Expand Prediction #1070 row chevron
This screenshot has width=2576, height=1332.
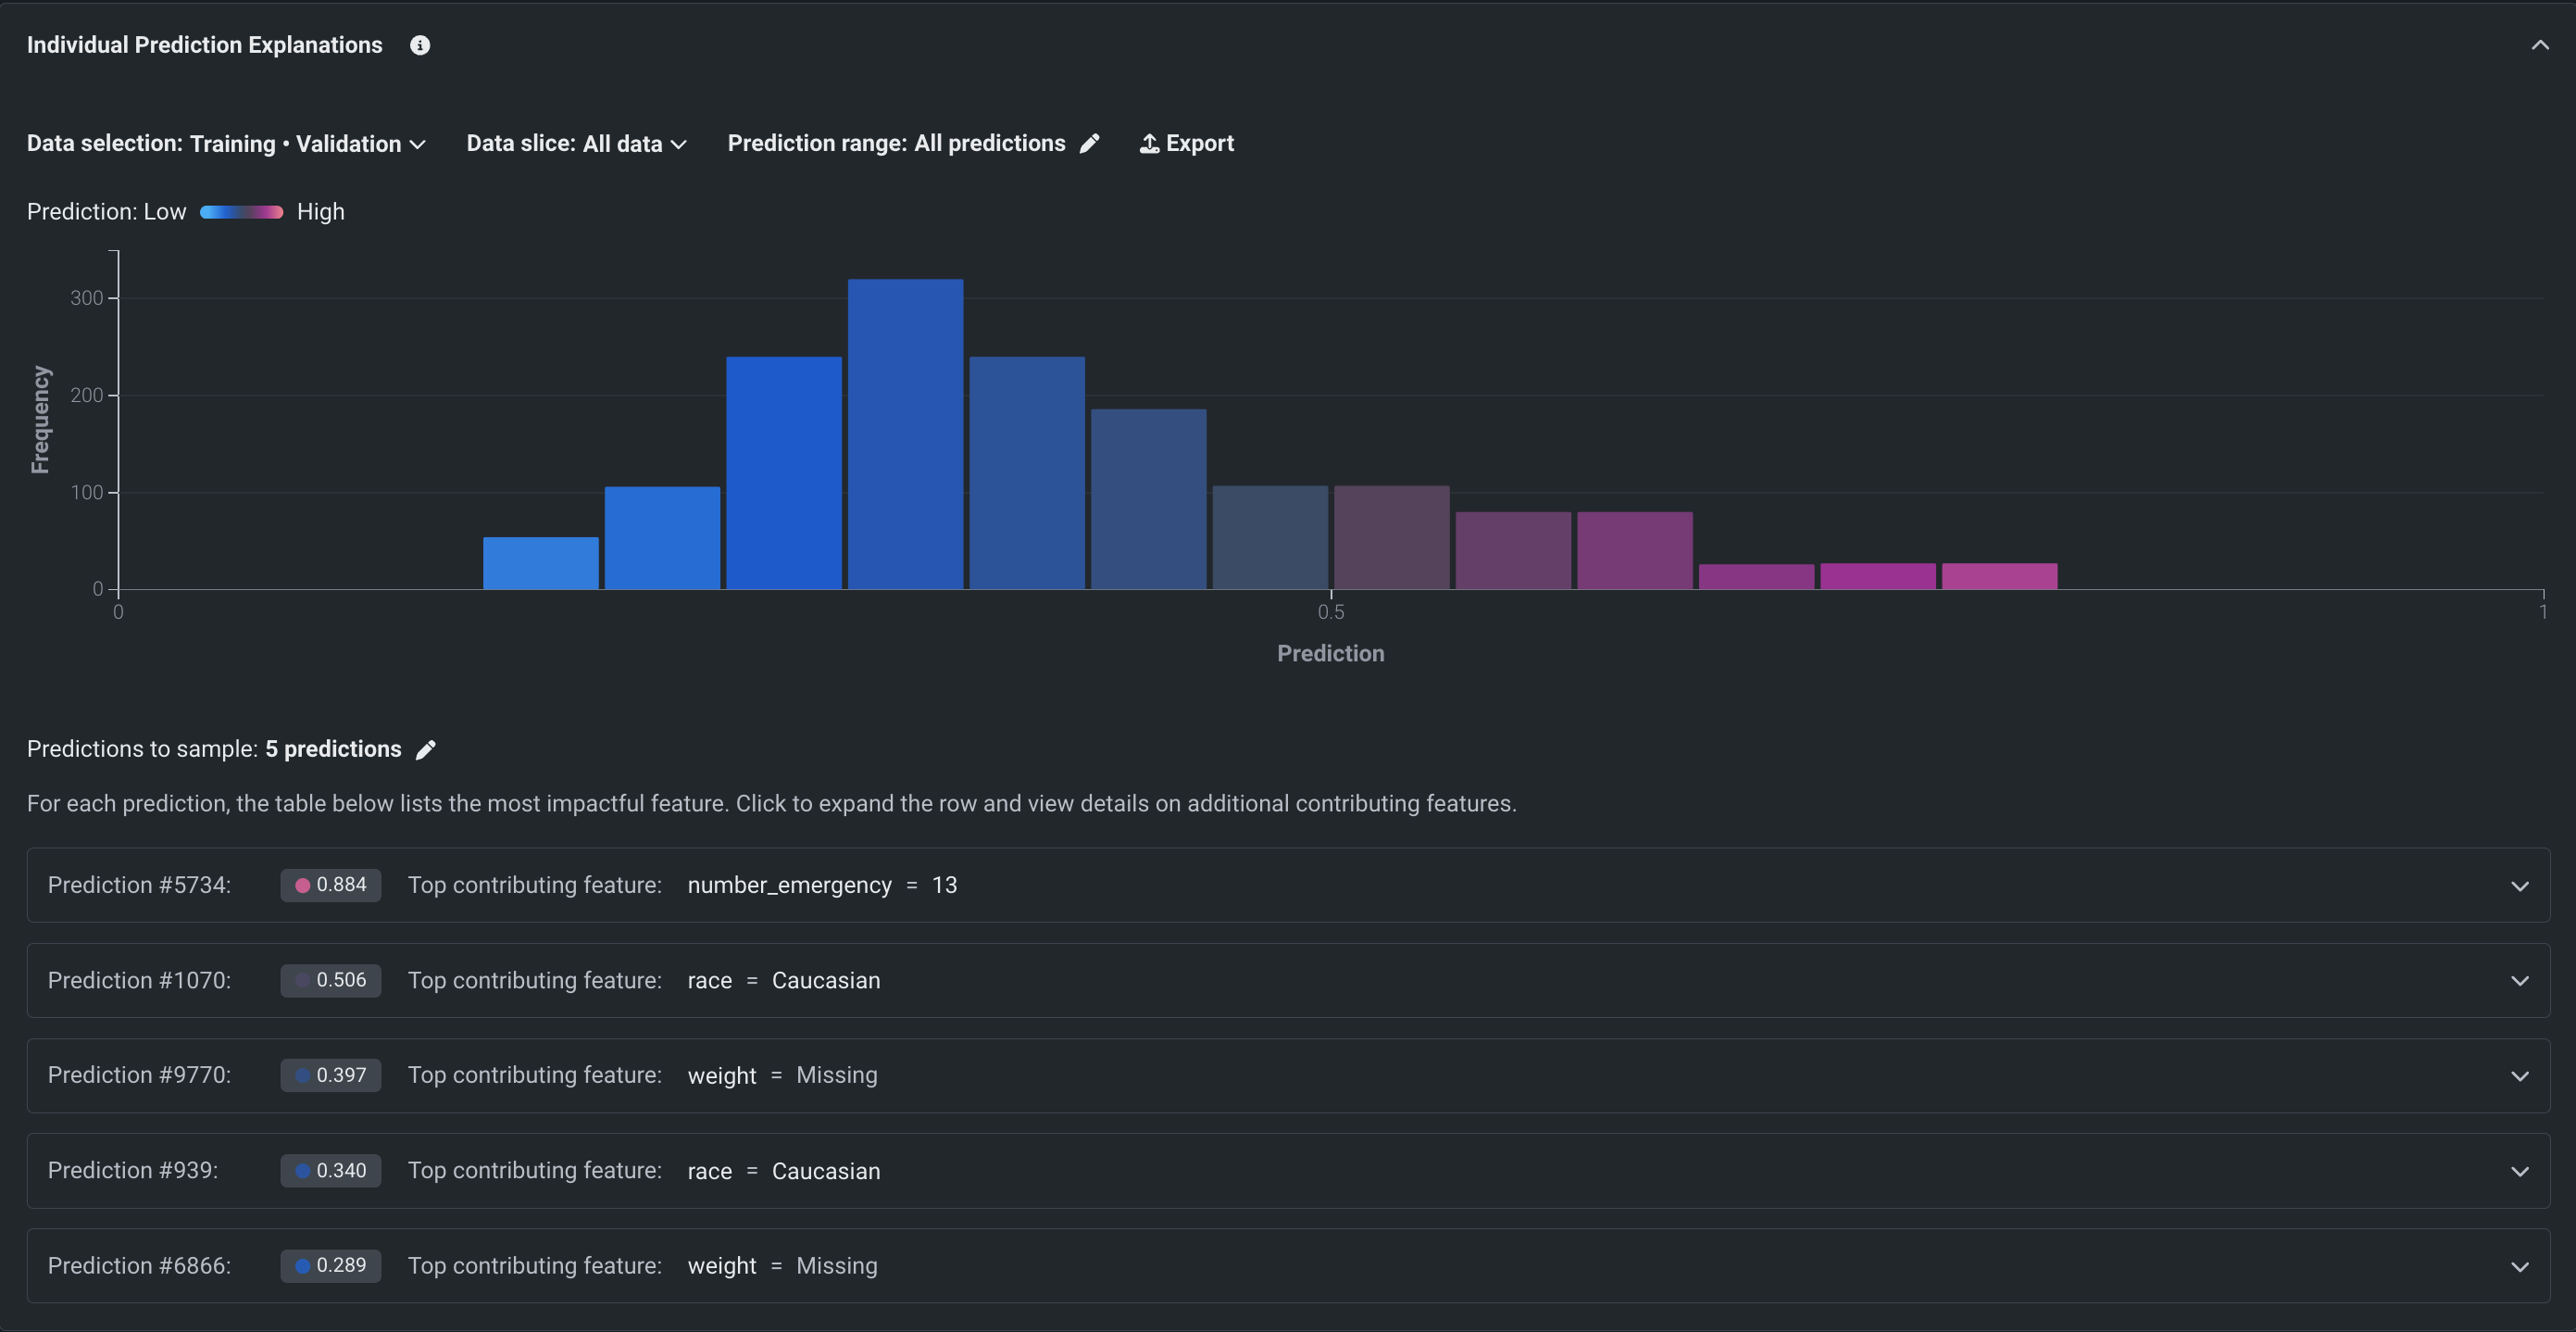(2520, 981)
